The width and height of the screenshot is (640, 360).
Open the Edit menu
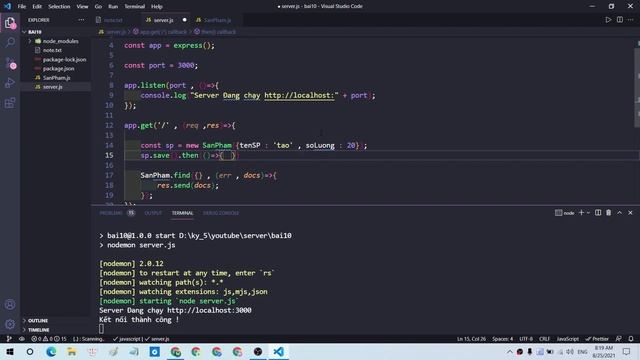click(37, 6)
